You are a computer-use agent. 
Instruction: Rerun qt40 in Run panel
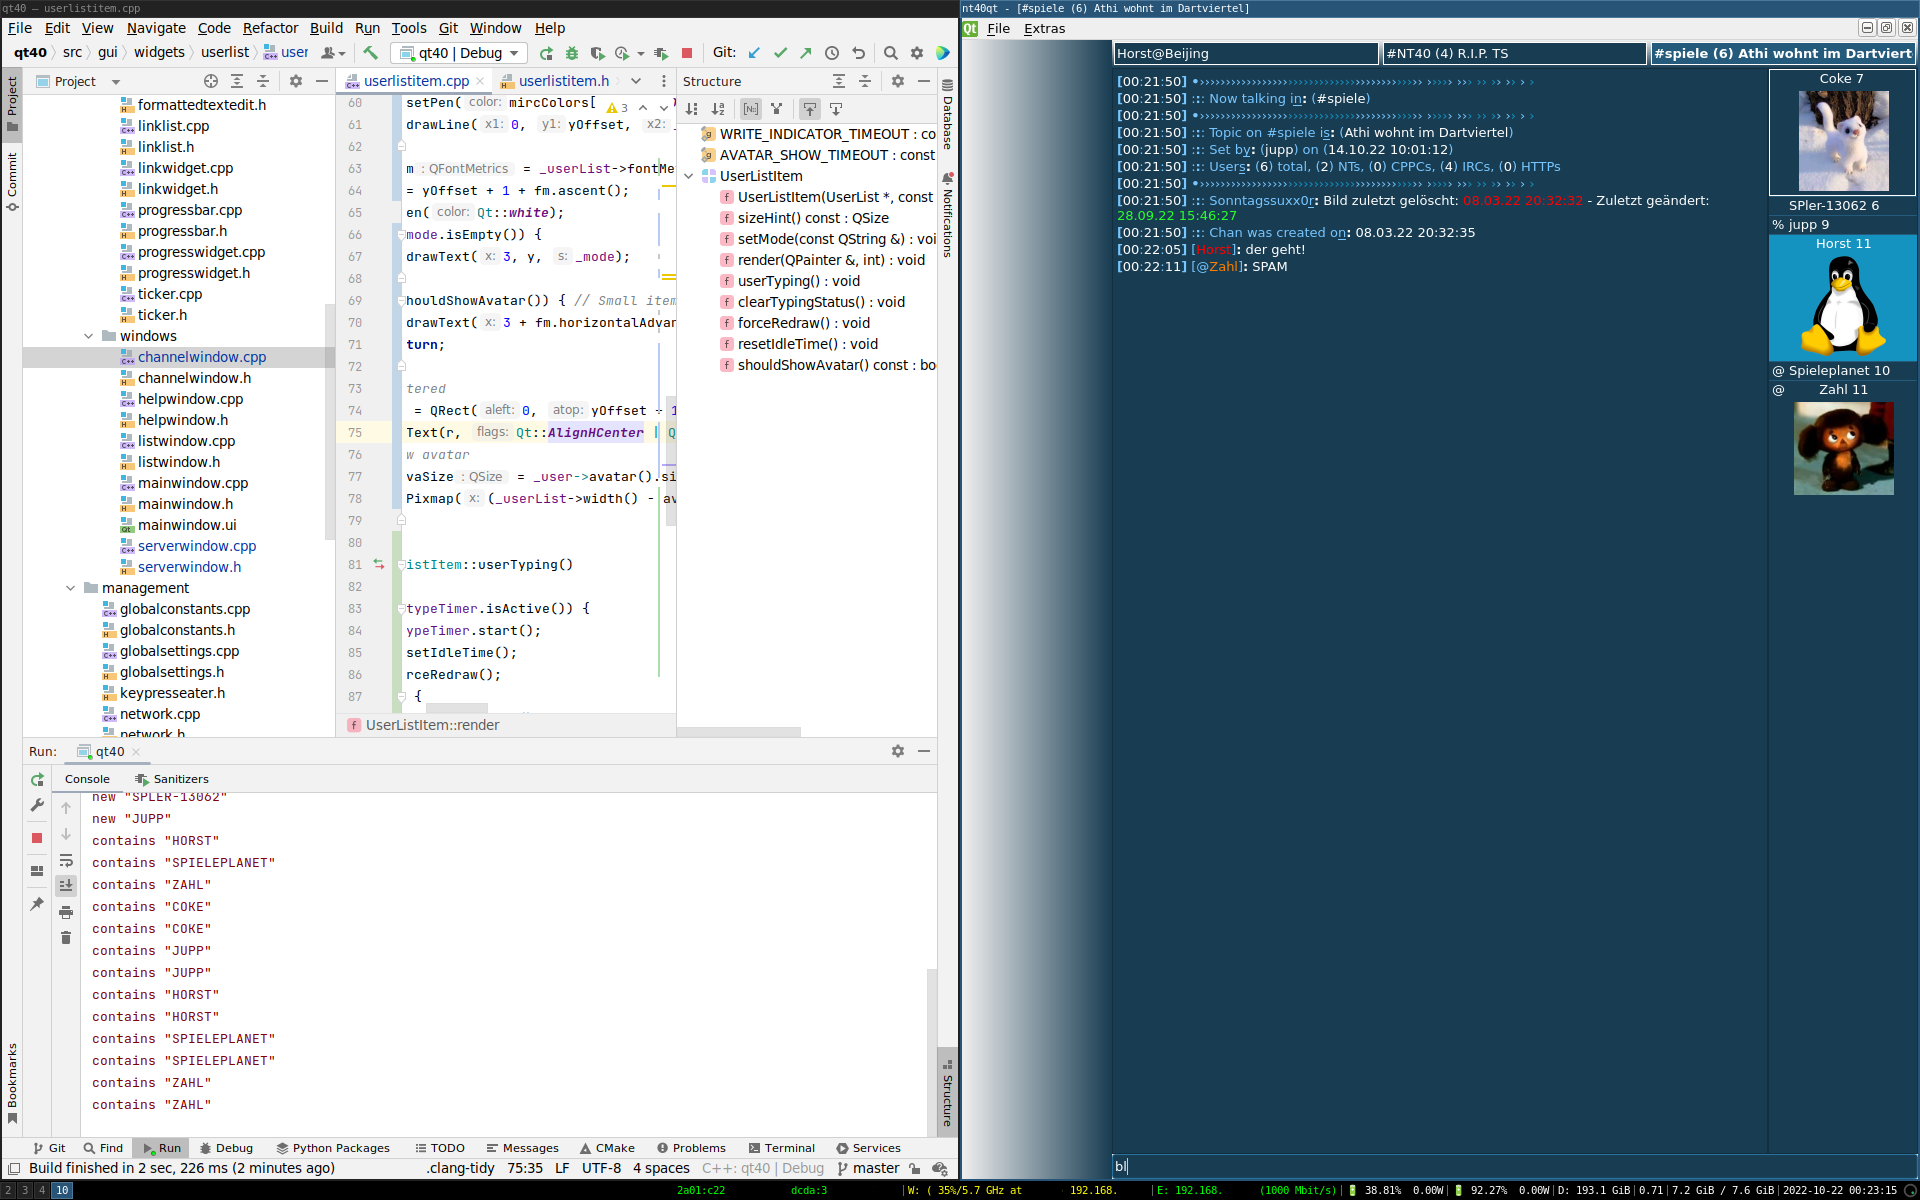pos(37,779)
